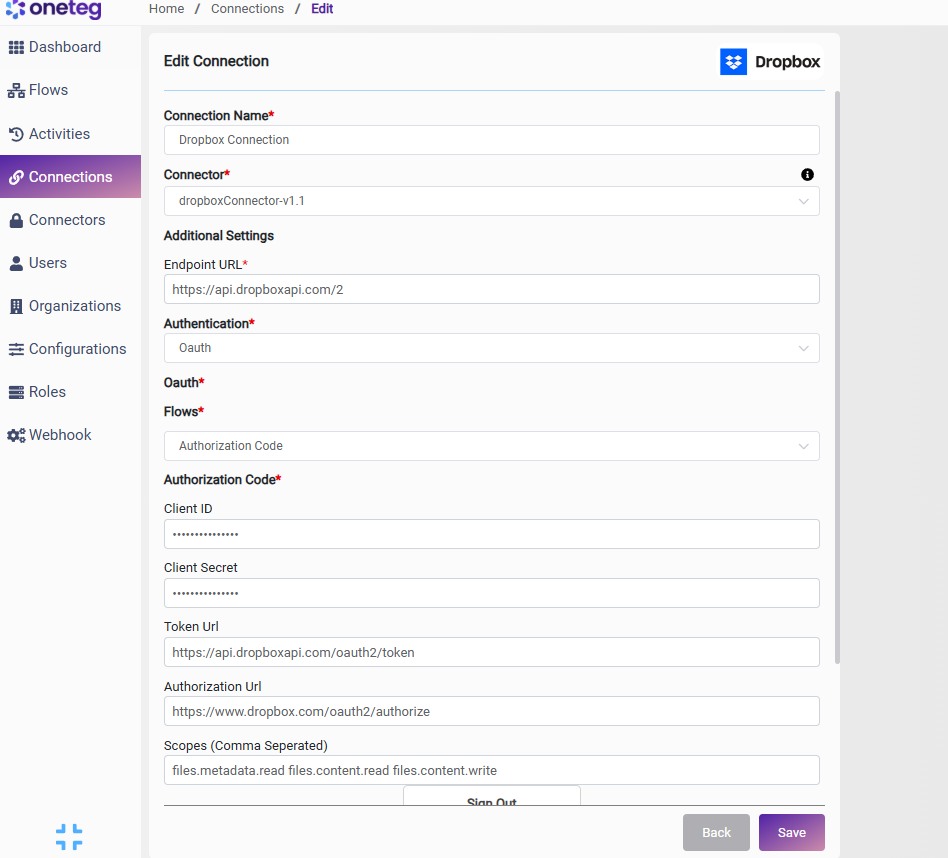The width and height of the screenshot is (948, 858).
Task: Save the connection
Action: tap(791, 832)
